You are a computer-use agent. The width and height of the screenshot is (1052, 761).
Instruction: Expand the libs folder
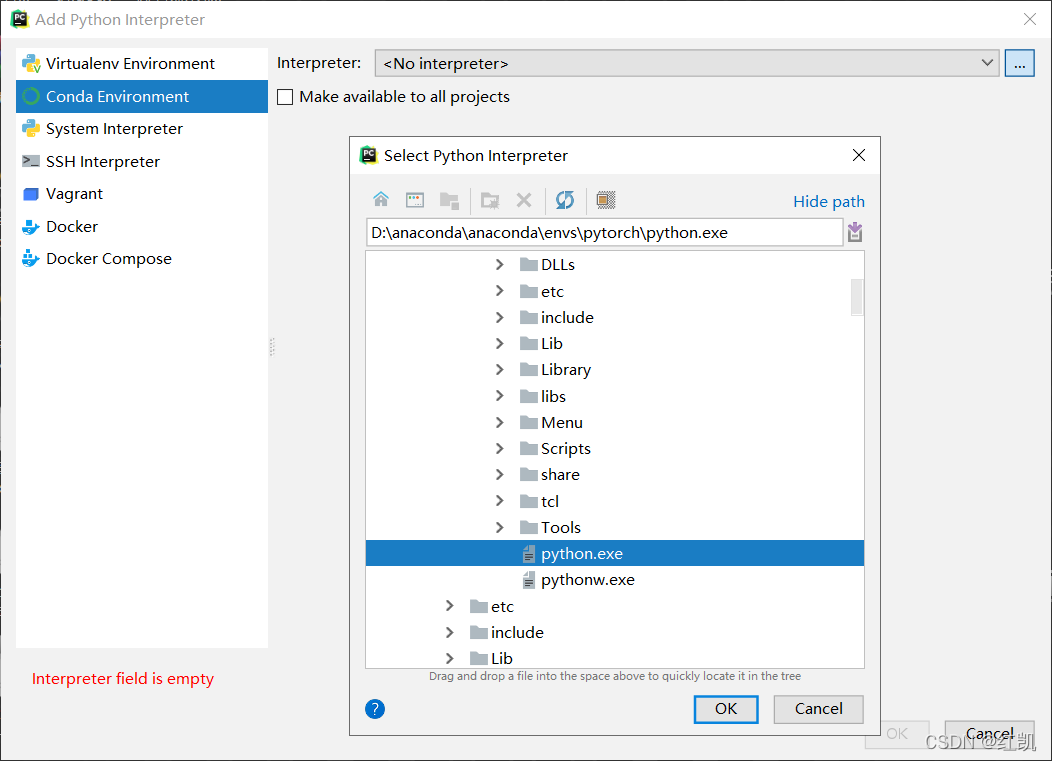[500, 396]
